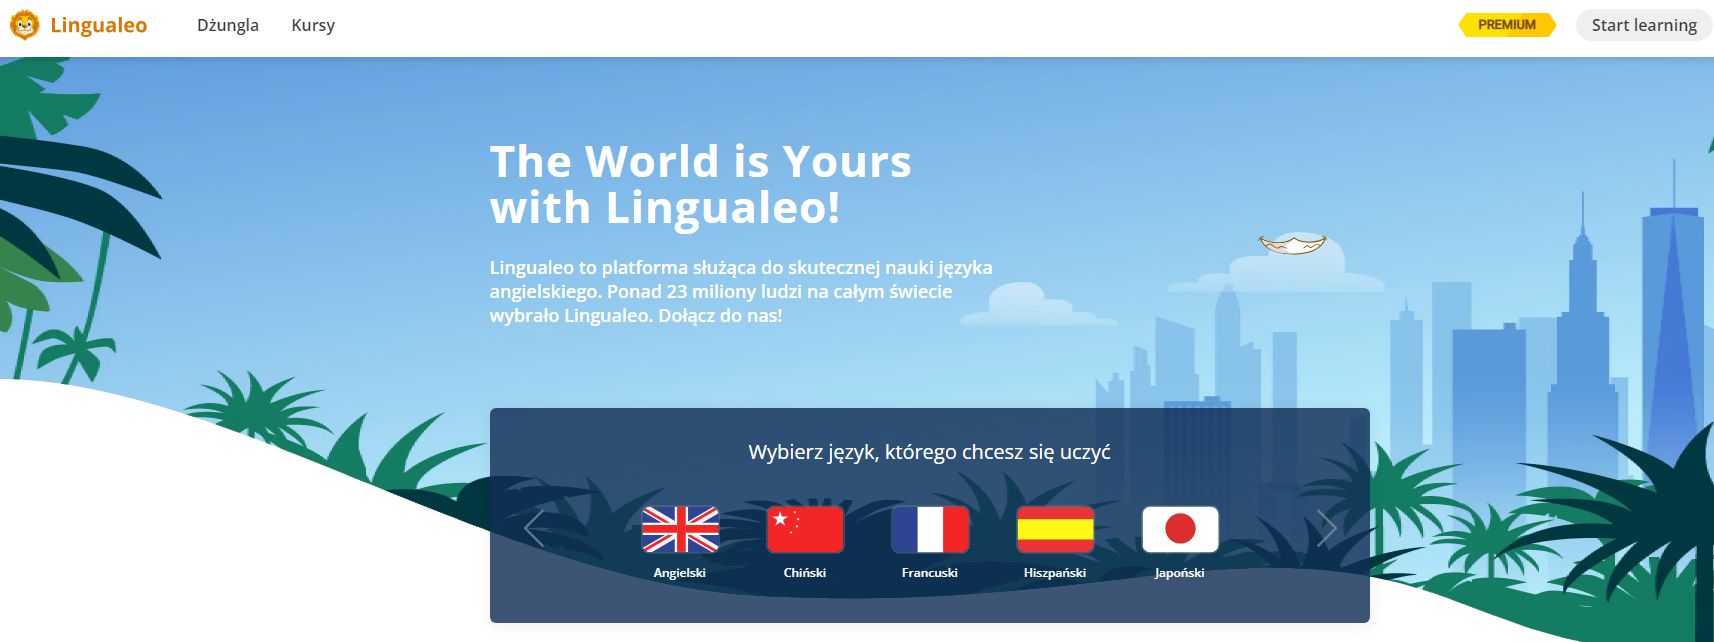
Task: Click the 'Wybierz język, którego chcesz się uczyć' heading
Action: coord(930,452)
